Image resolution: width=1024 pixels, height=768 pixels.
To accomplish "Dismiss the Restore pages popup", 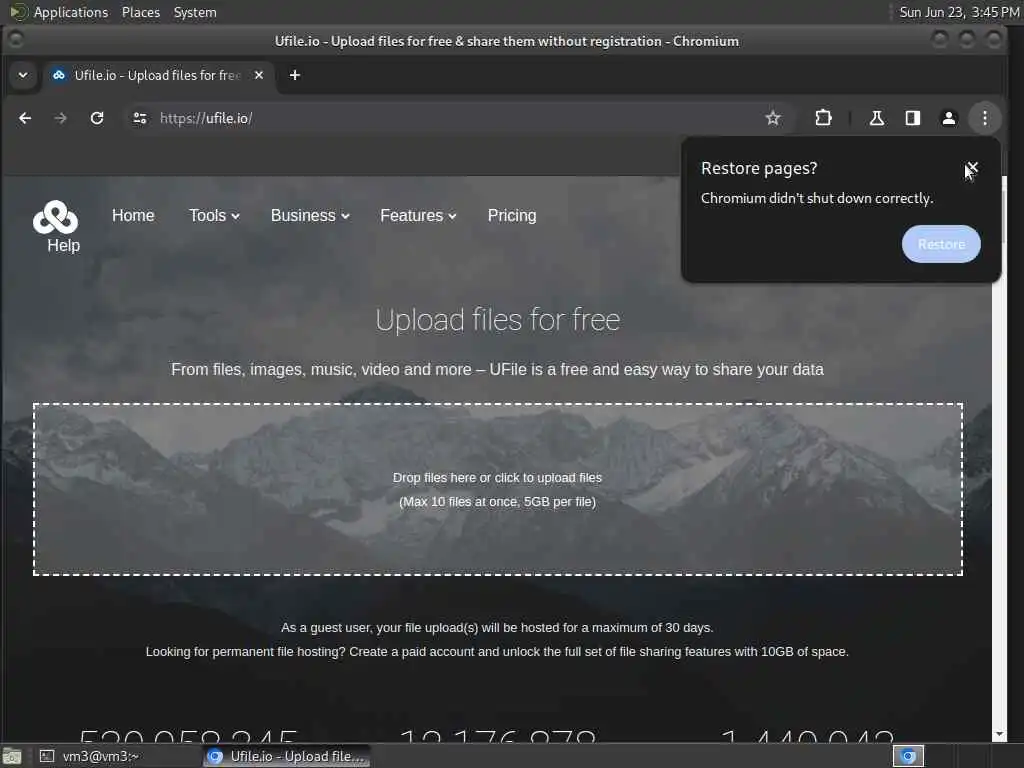I will point(972,168).
